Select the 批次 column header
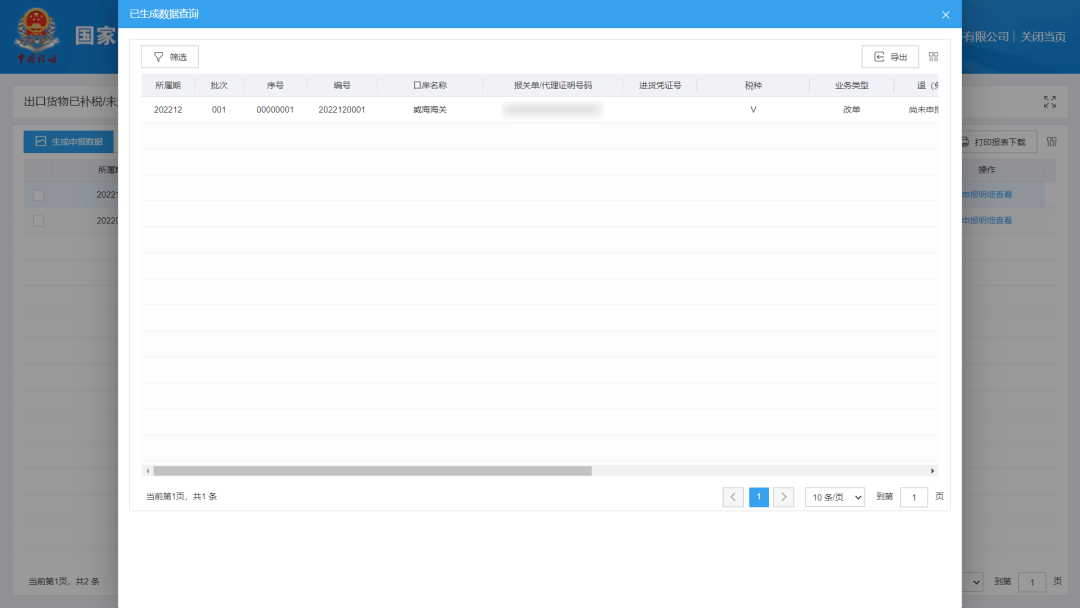This screenshot has width=1080, height=608. pyautogui.click(x=219, y=85)
